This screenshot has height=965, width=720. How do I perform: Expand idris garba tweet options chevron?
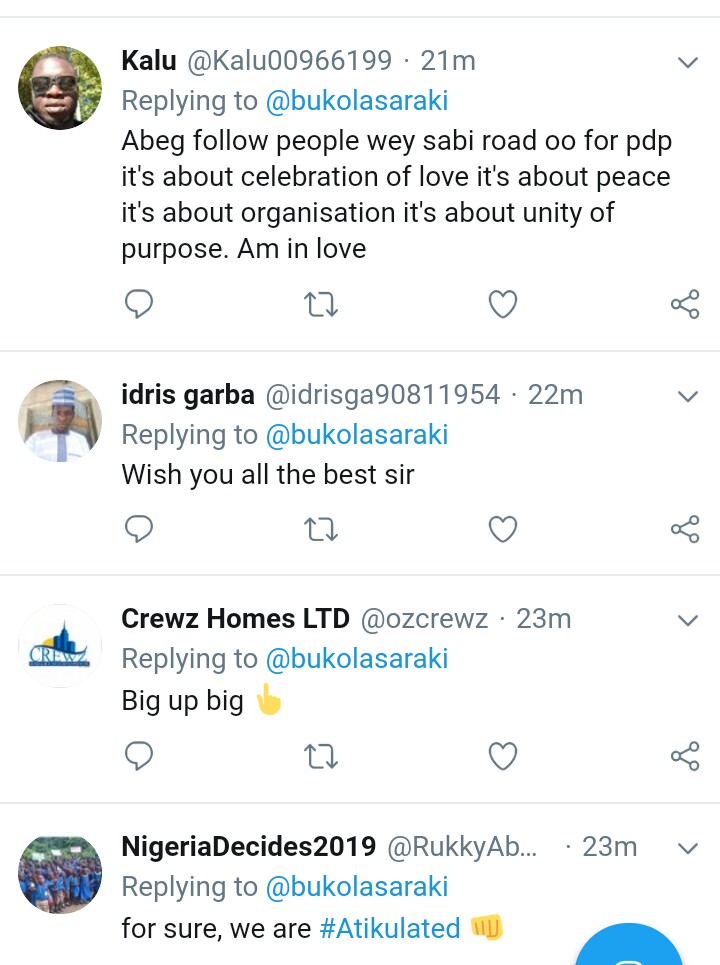[687, 396]
